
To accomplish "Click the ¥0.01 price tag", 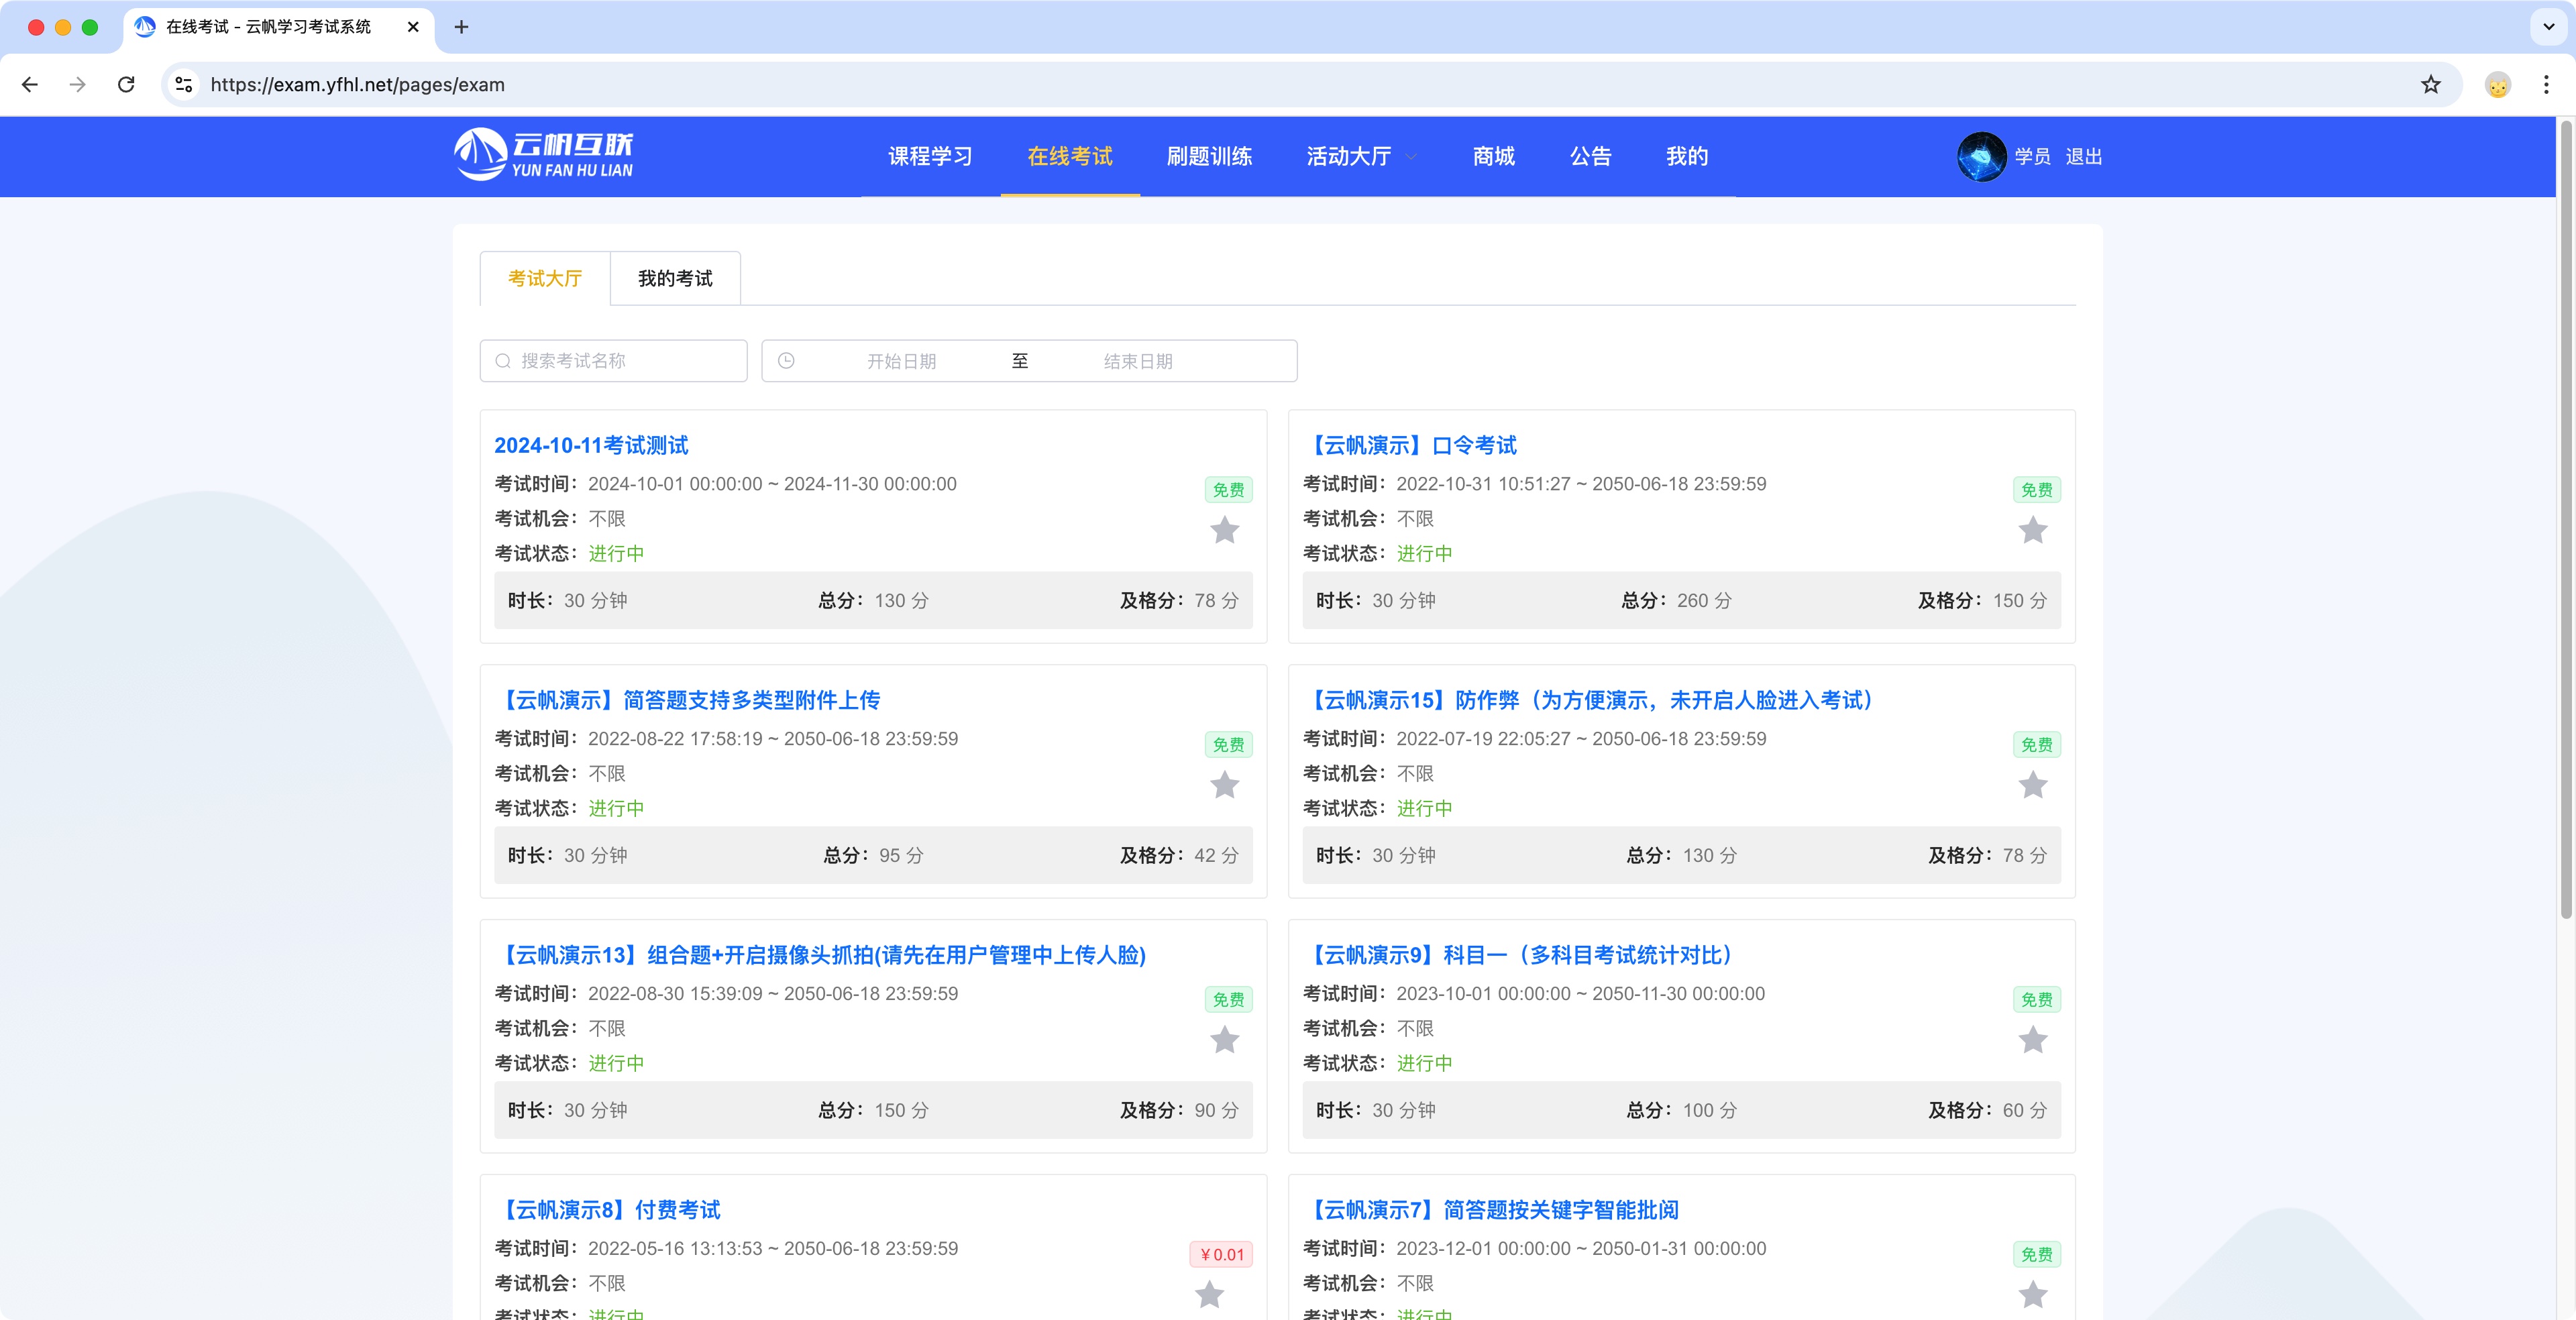I will (x=1221, y=1255).
